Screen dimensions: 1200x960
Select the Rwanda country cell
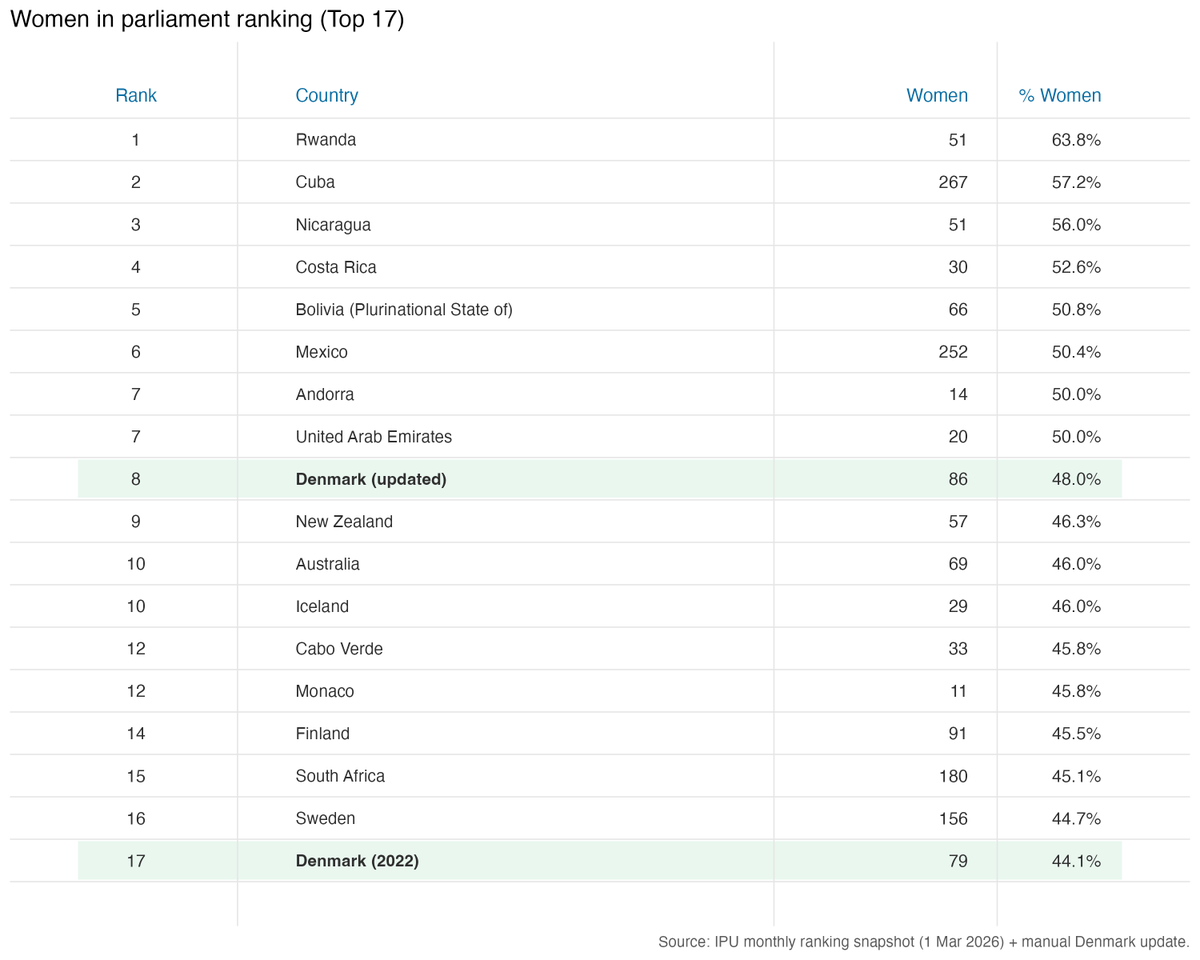point(326,140)
